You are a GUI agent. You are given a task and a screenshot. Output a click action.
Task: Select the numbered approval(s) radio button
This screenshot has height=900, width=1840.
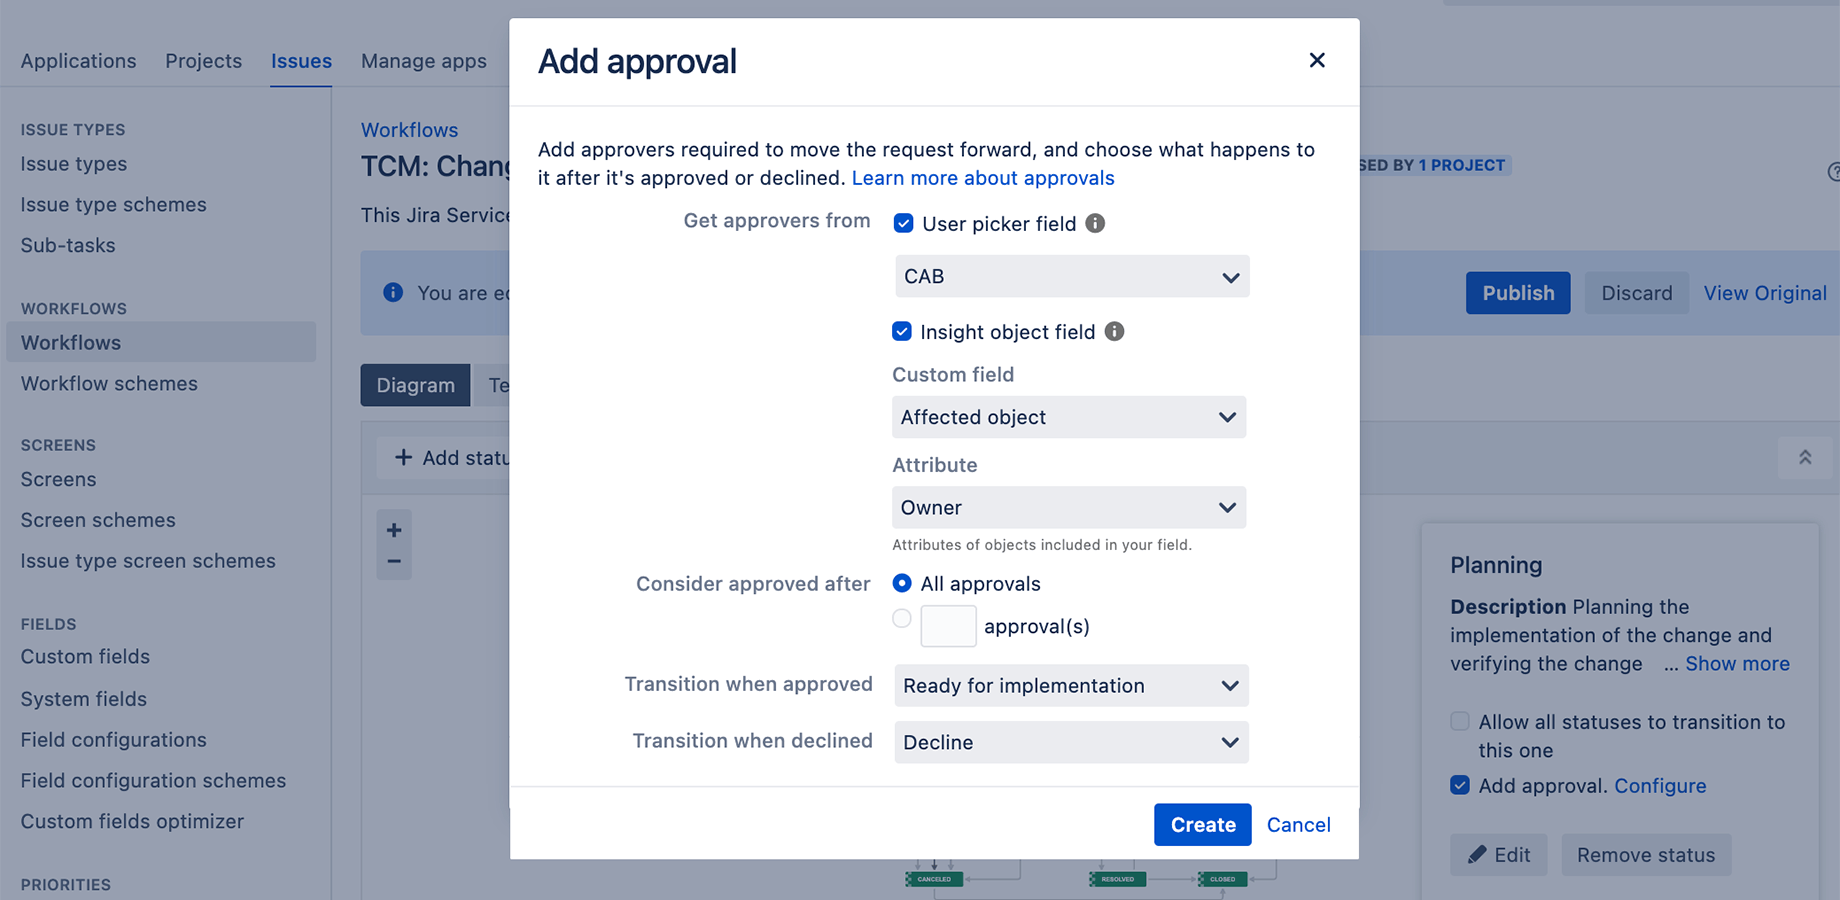[902, 618]
